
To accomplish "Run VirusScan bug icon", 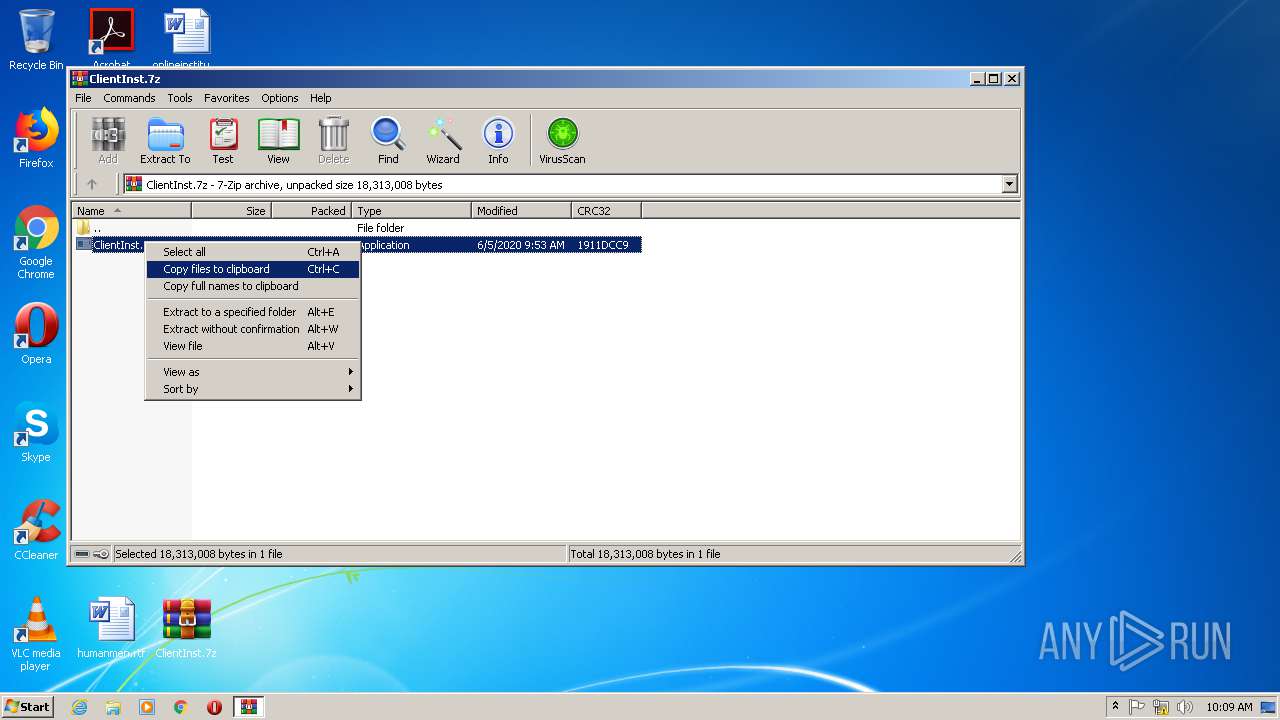I will pos(562,140).
